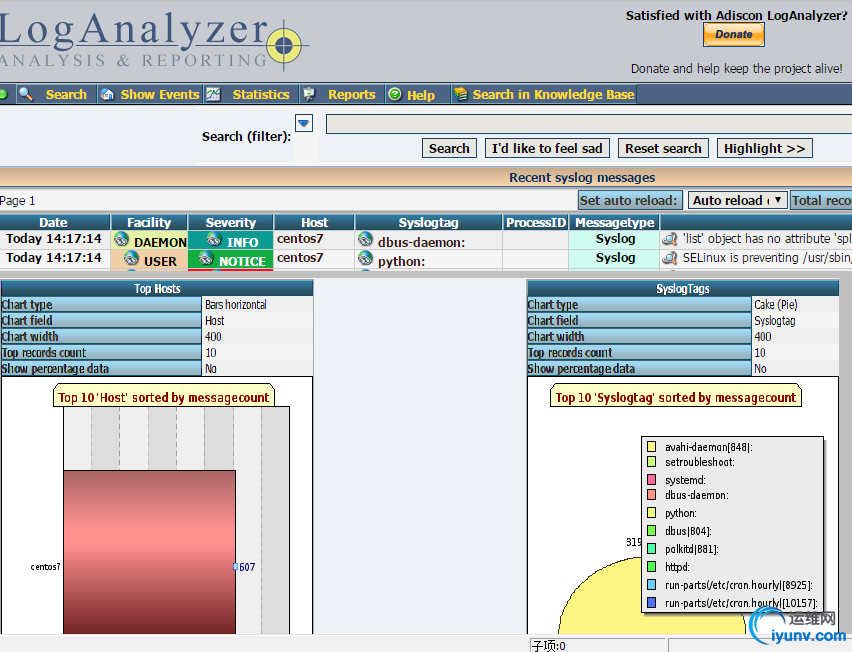Focus the search filter text field

589,124
